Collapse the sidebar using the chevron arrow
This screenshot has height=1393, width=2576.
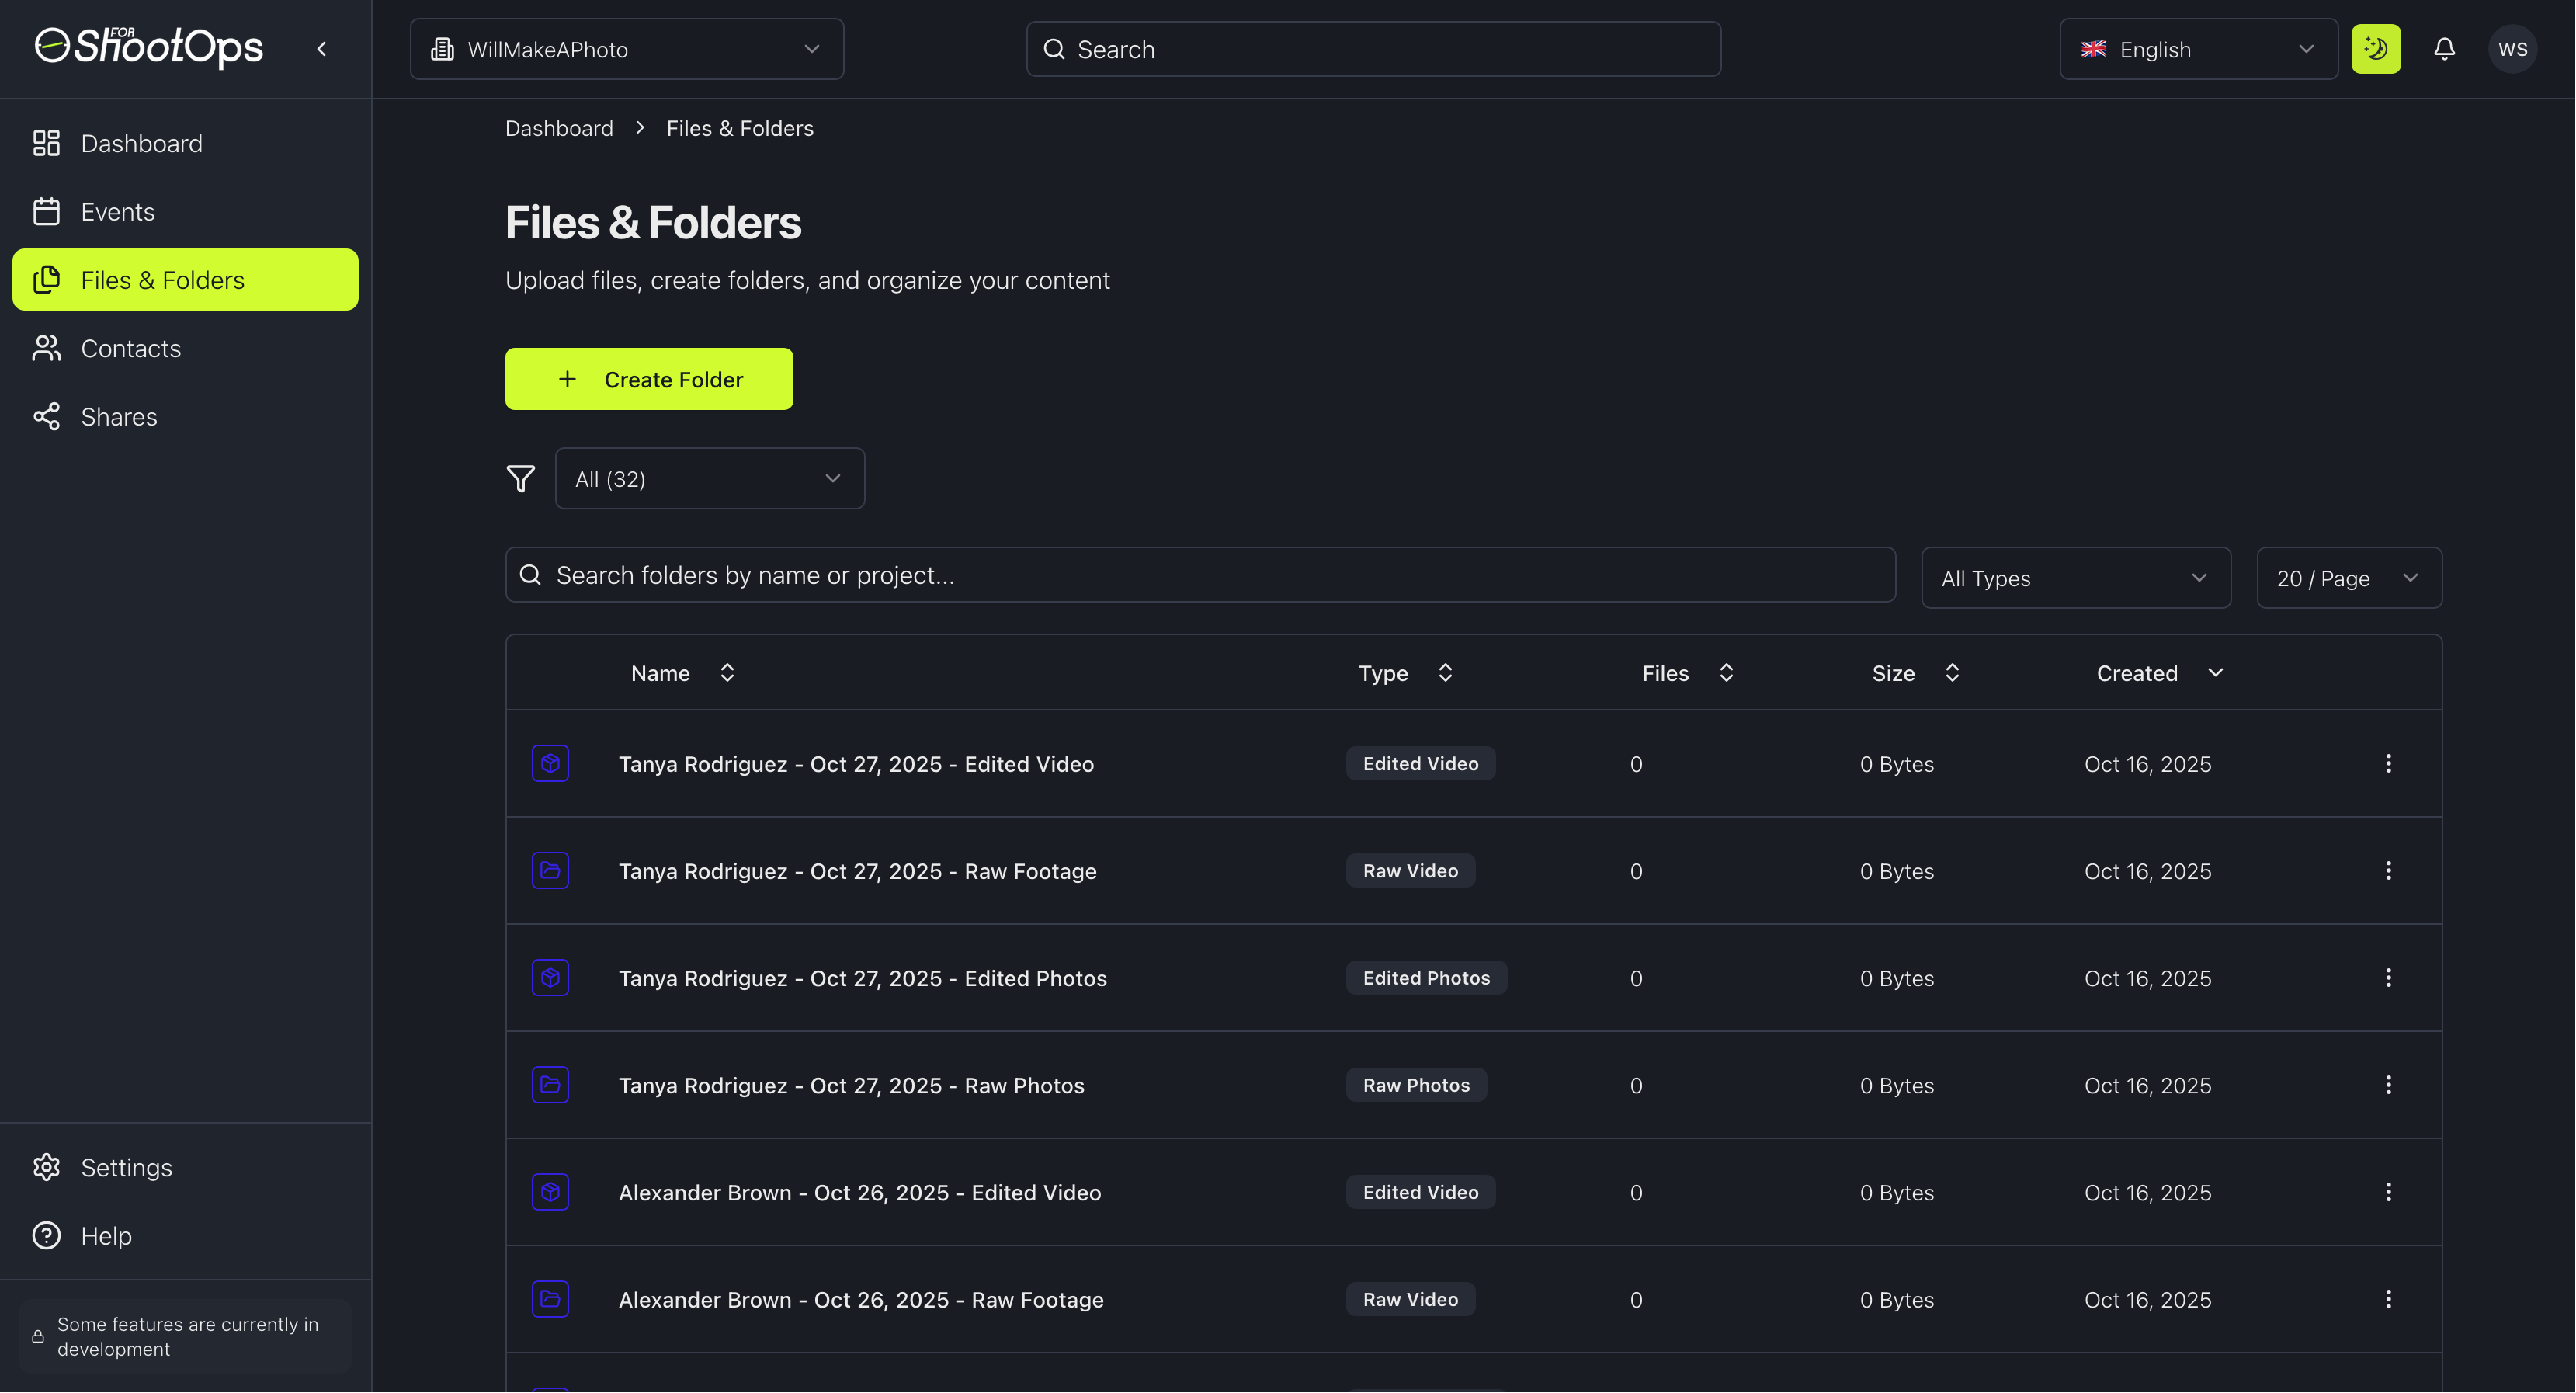[322, 47]
